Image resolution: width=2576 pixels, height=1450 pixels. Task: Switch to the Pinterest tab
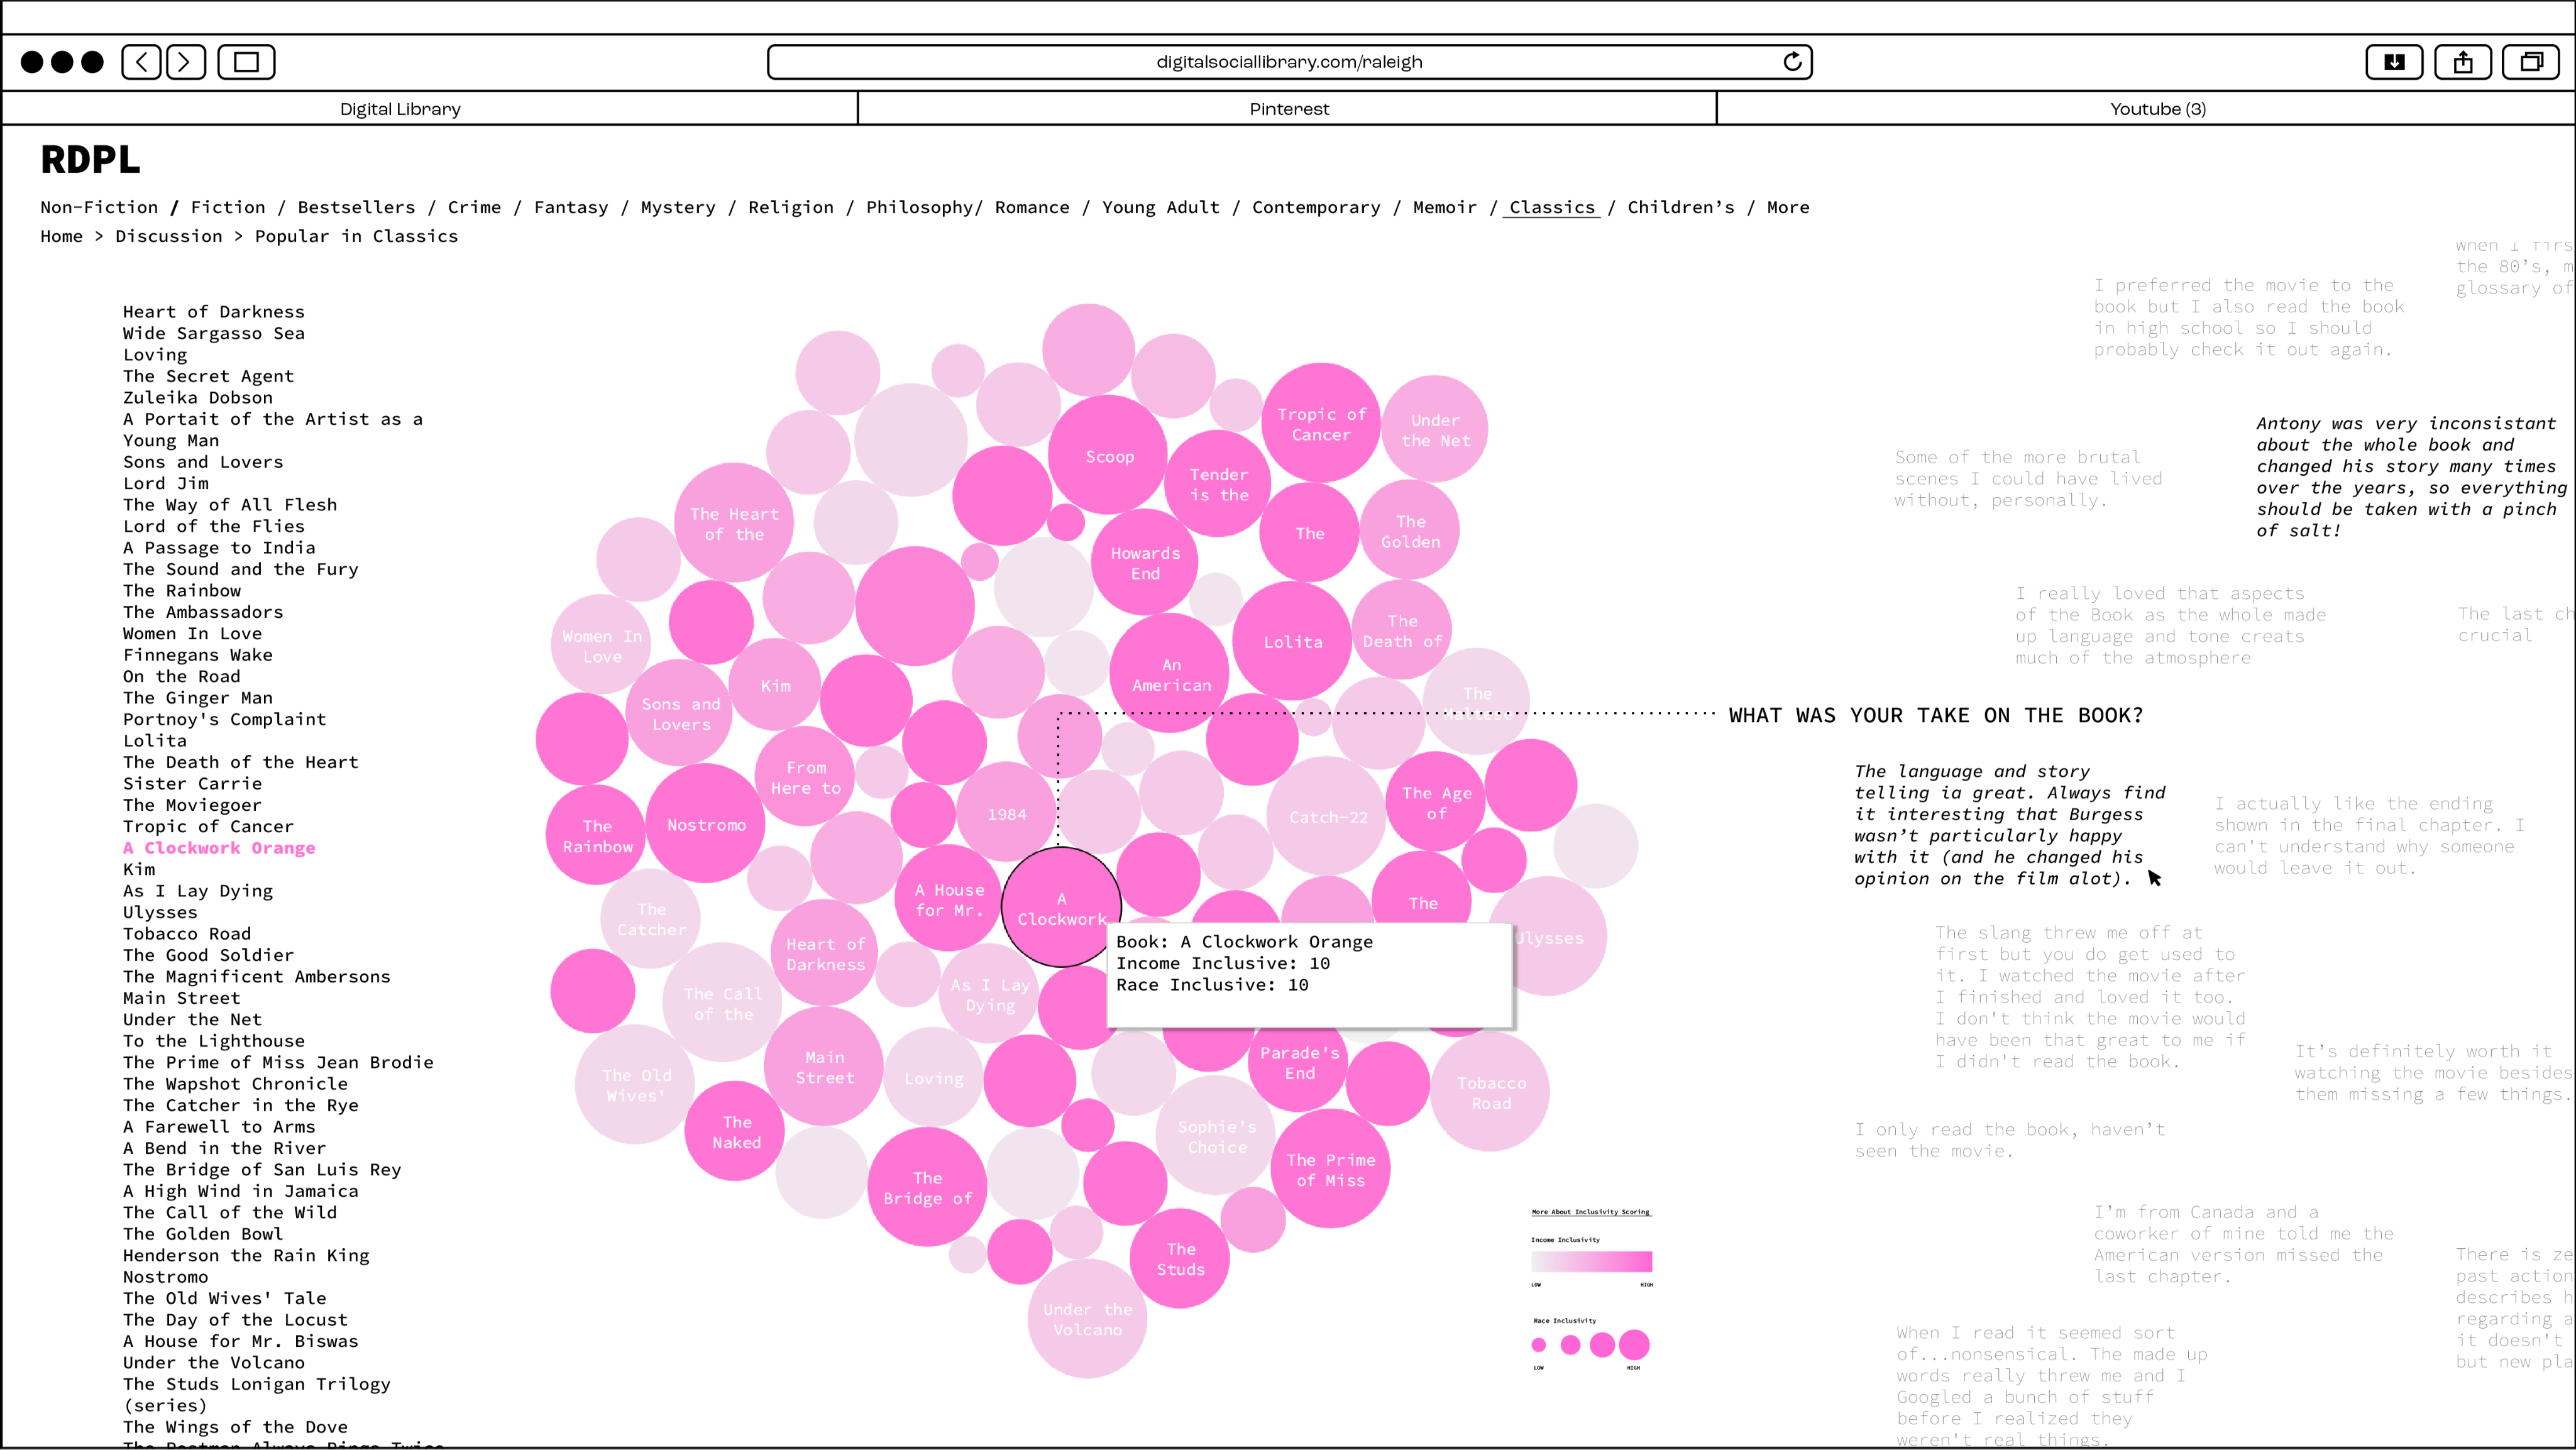pyautogui.click(x=1288, y=109)
